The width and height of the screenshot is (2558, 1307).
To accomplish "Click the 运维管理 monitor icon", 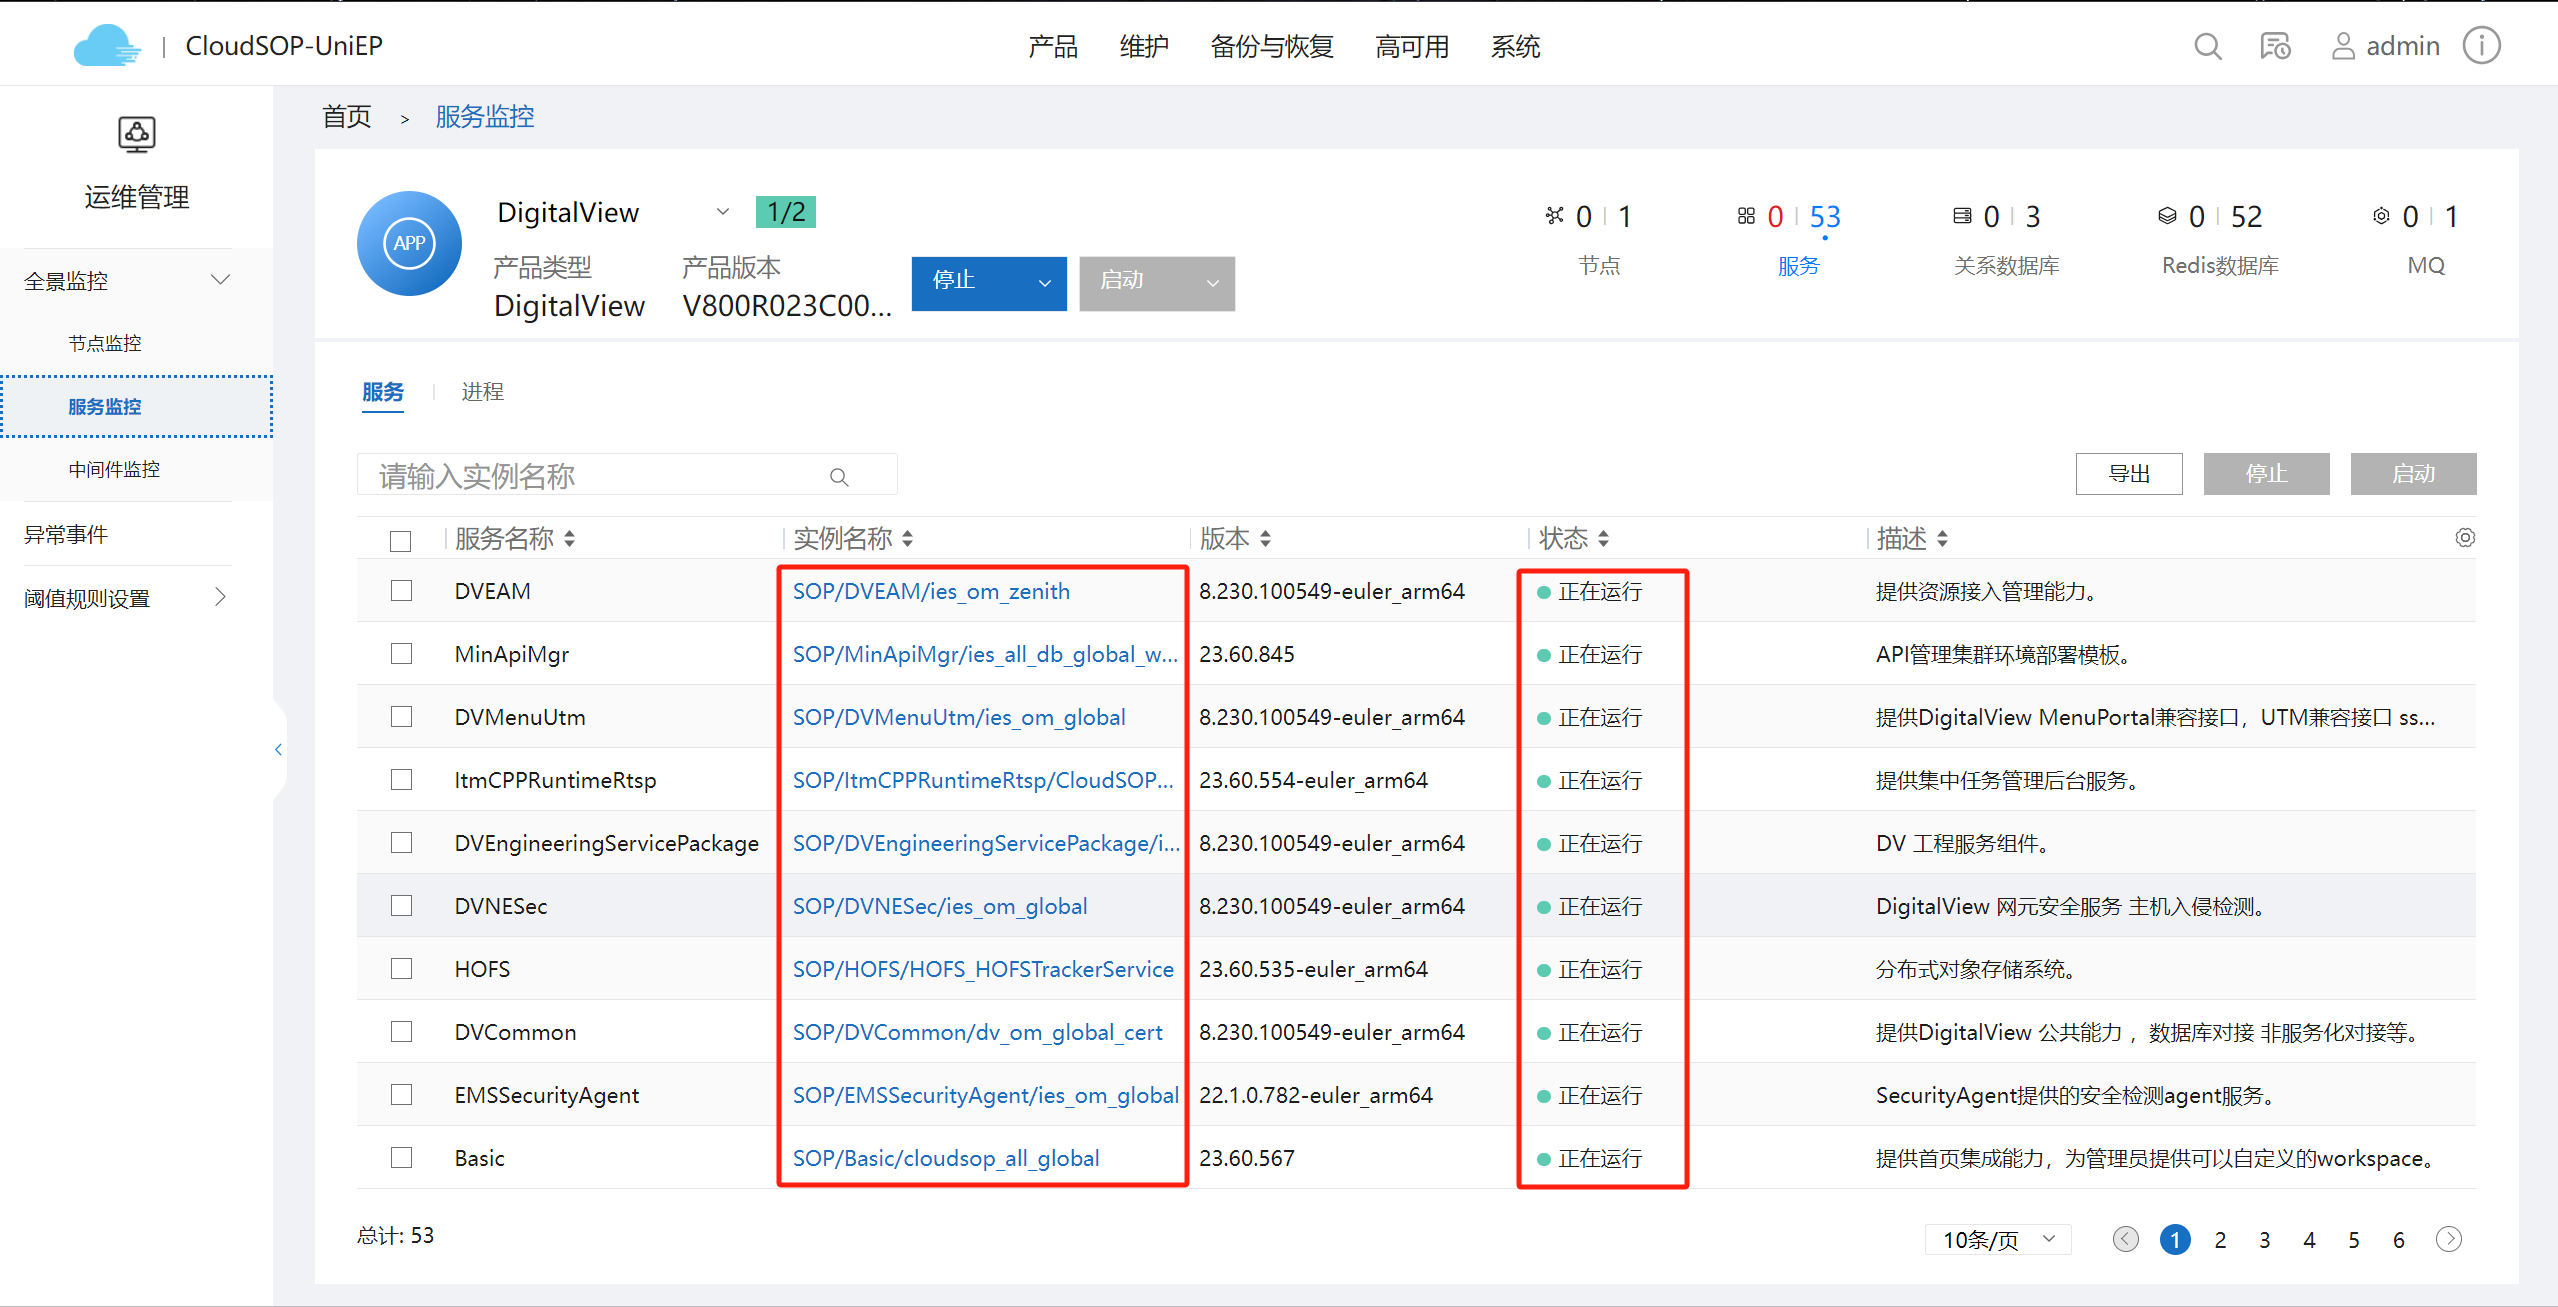I will (x=137, y=134).
